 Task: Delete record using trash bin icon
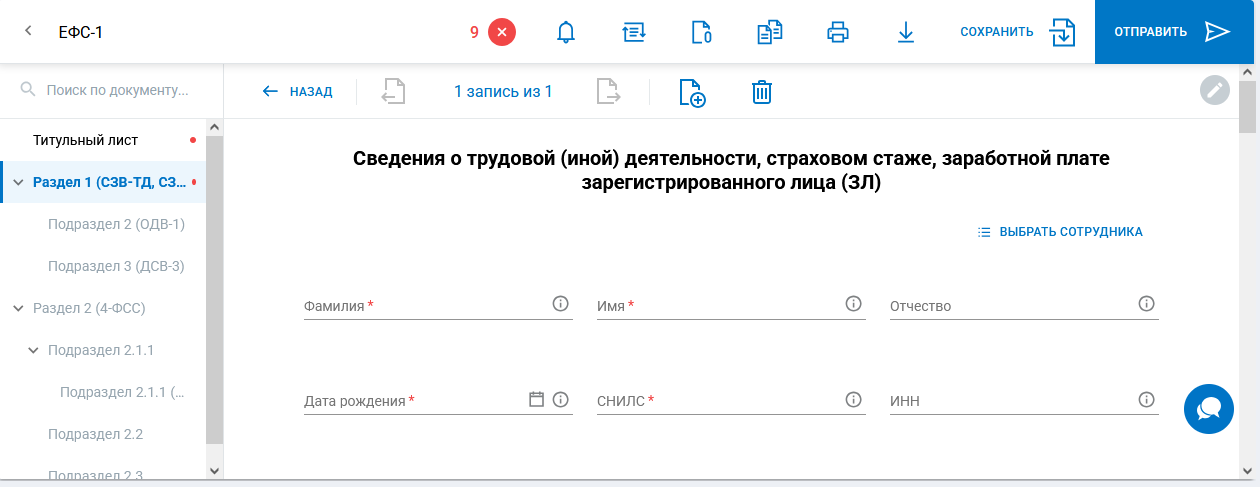pos(762,92)
